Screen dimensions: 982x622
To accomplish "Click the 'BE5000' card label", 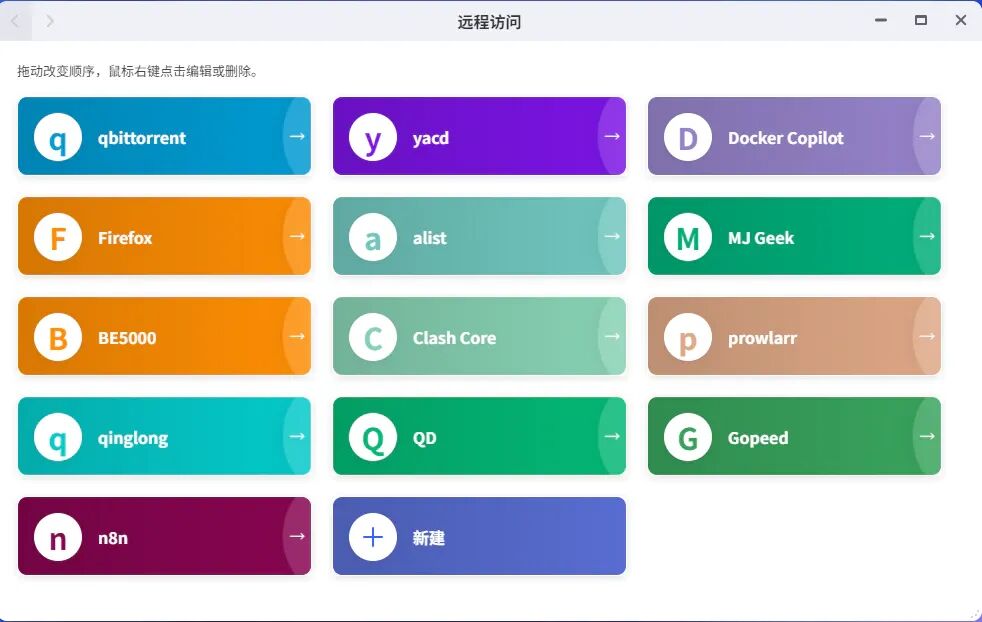I will click(127, 338).
